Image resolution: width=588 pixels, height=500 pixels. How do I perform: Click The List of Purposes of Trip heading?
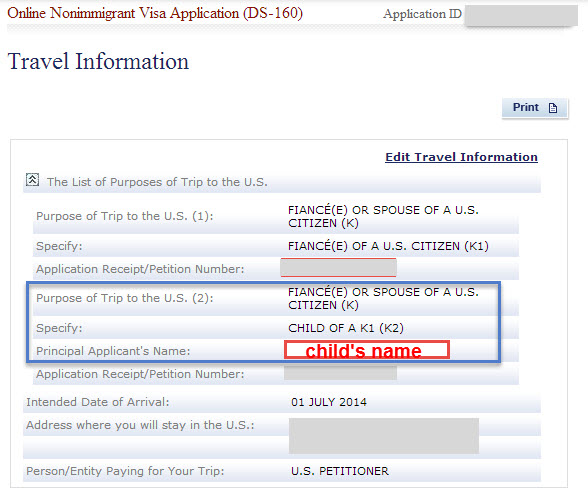click(157, 182)
